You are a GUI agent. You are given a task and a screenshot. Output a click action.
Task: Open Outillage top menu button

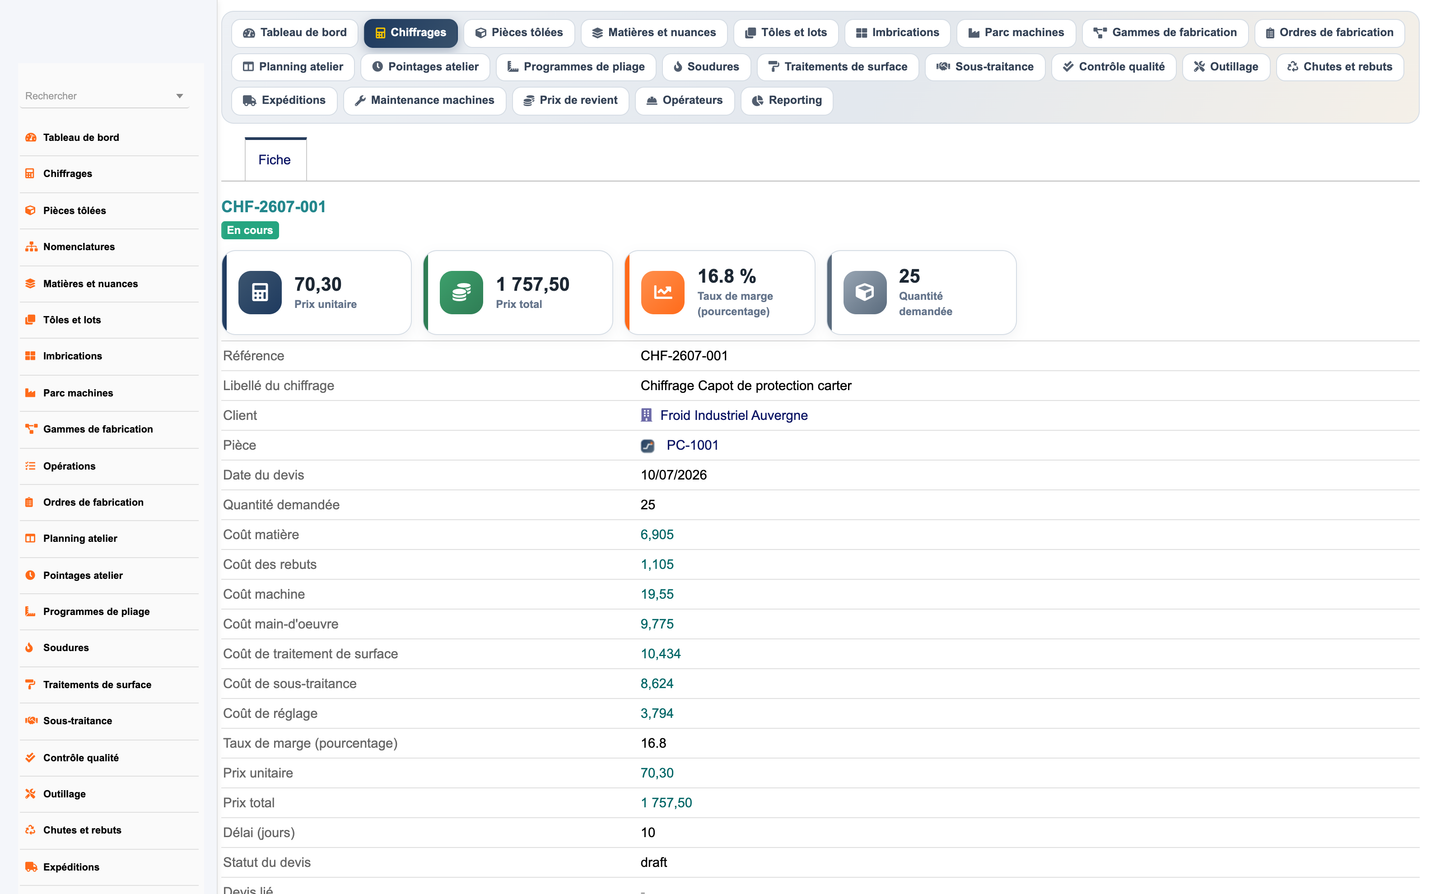[x=1226, y=67]
